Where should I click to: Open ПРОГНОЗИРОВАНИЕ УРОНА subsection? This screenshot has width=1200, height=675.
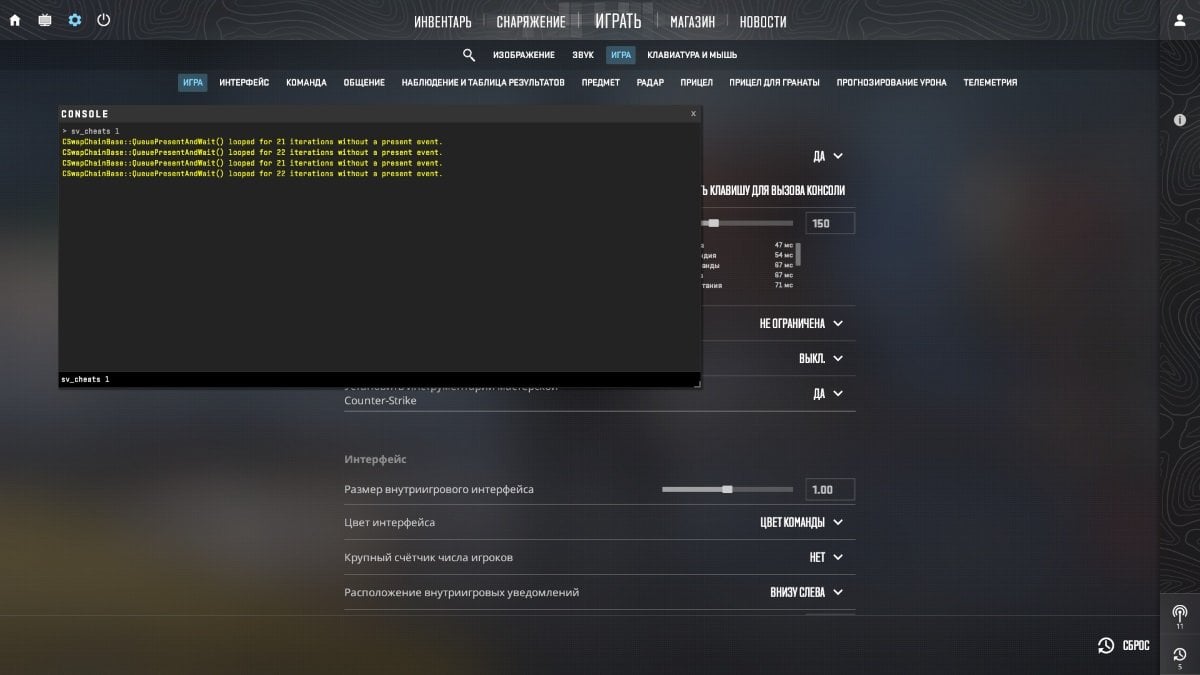[x=892, y=82]
